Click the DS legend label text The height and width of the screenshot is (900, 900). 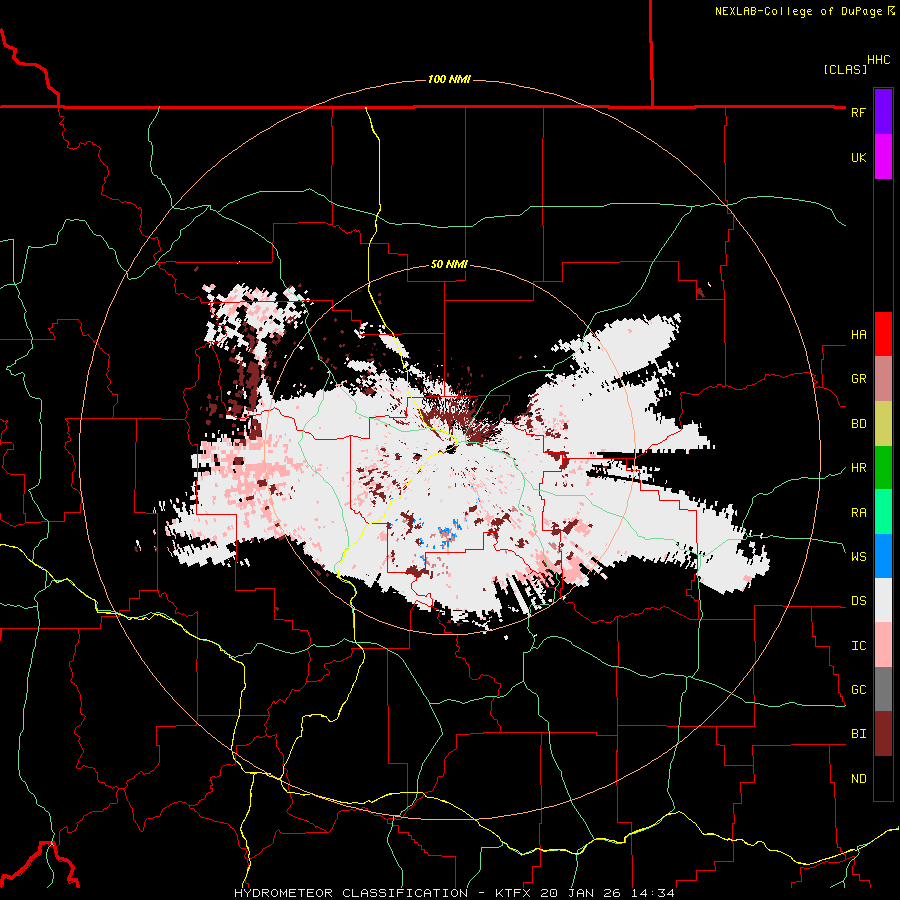(x=858, y=601)
